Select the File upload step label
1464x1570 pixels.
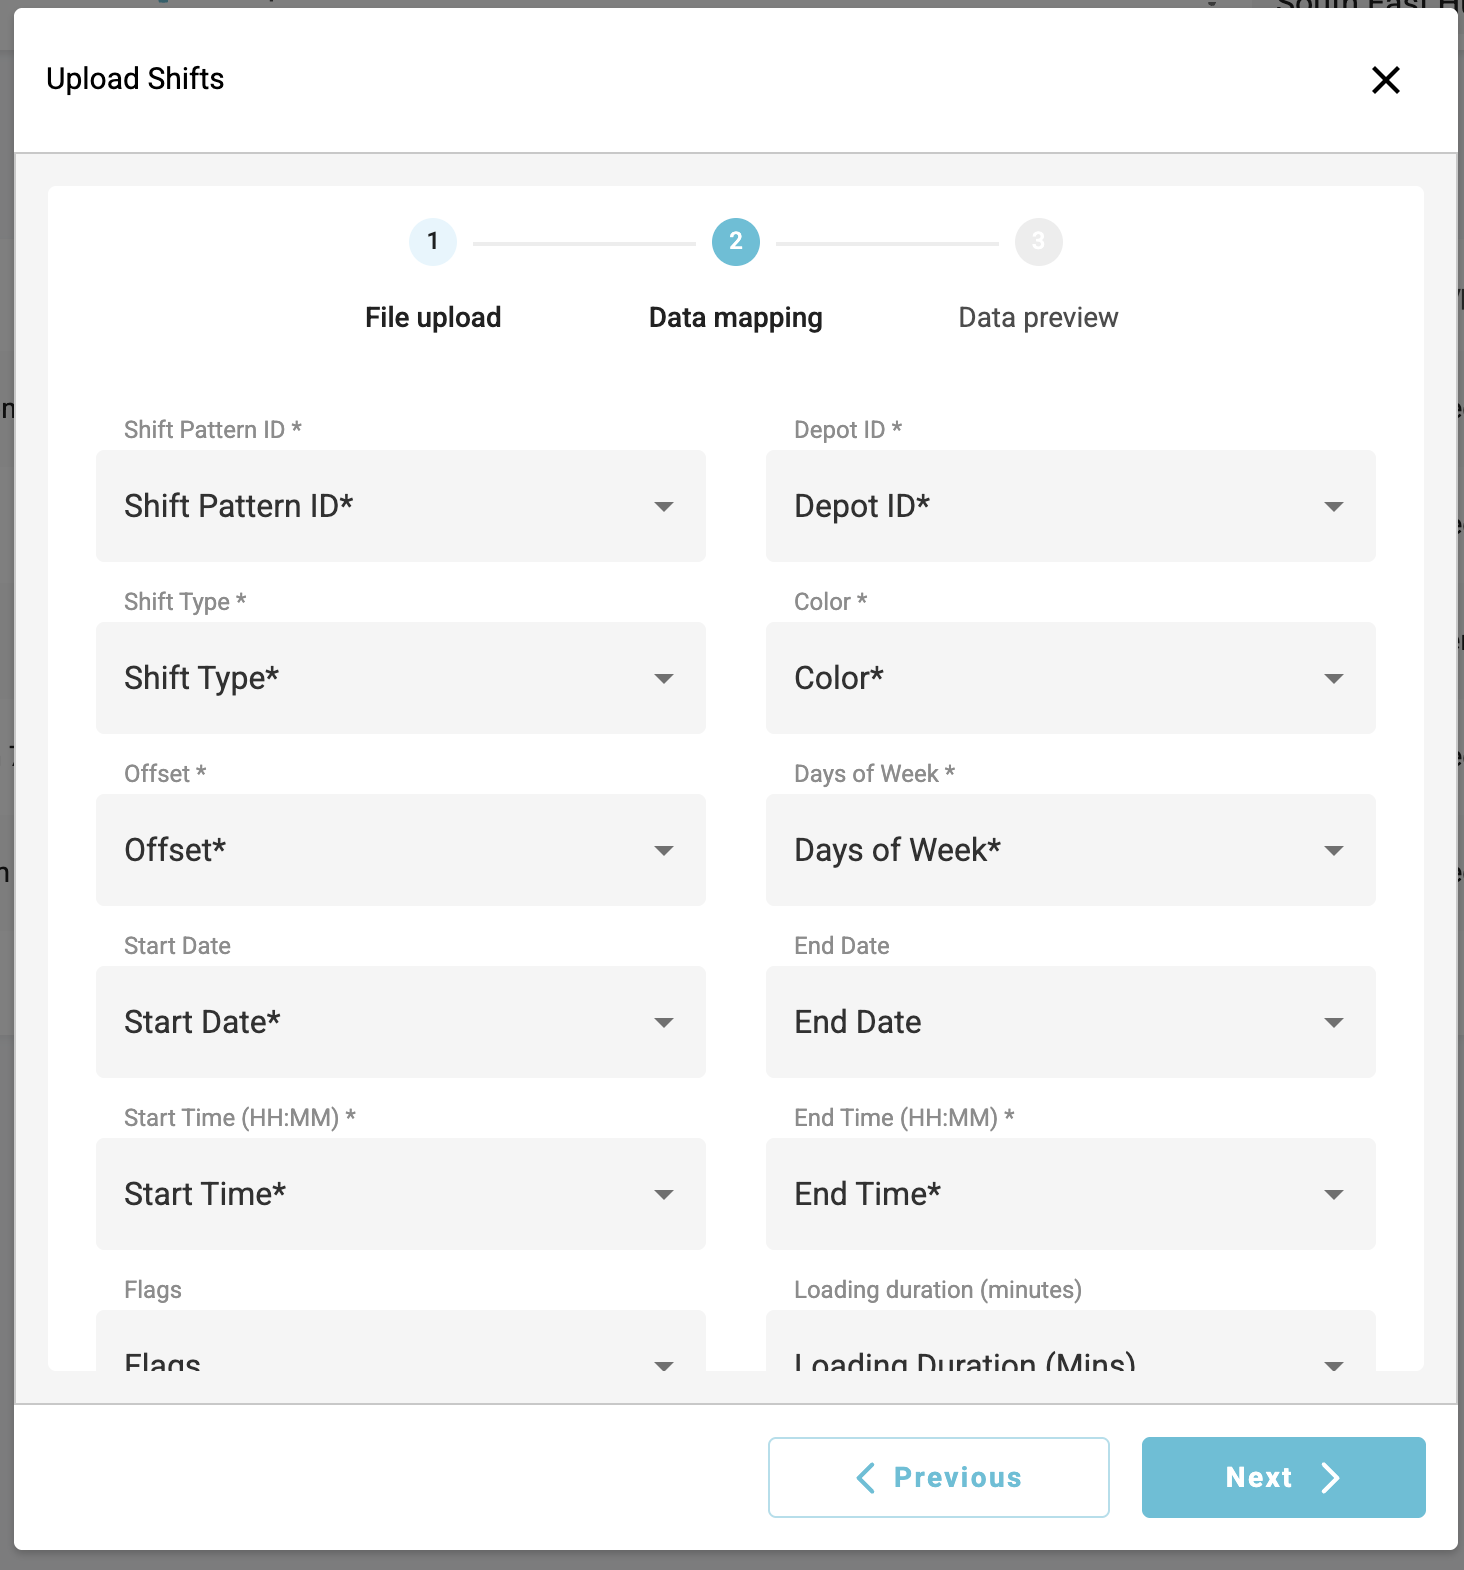tap(433, 318)
